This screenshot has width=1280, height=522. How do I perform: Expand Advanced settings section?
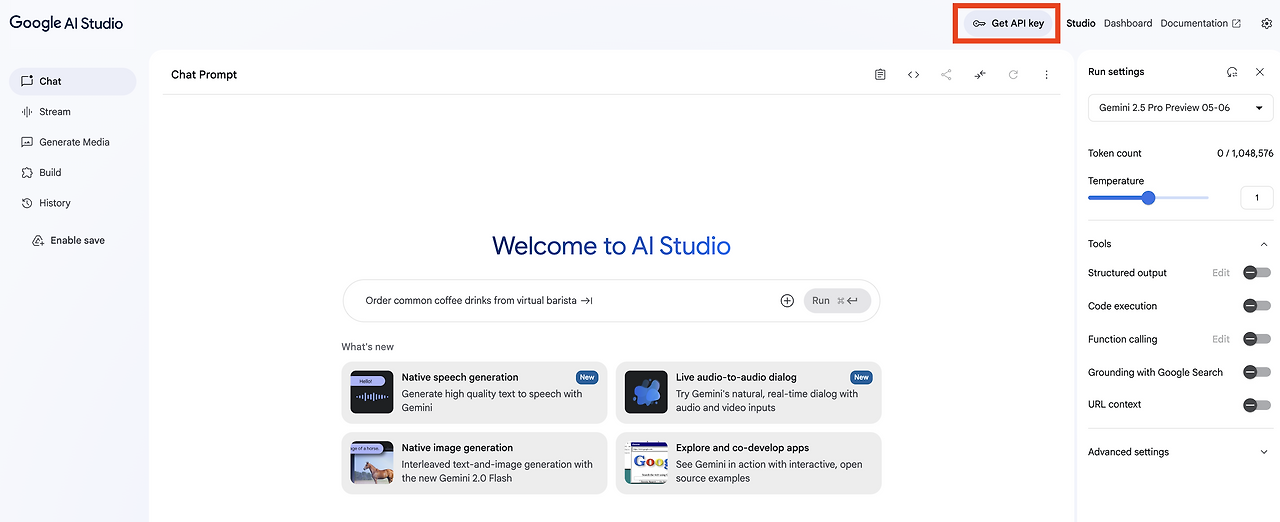[x=1180, y=452]
